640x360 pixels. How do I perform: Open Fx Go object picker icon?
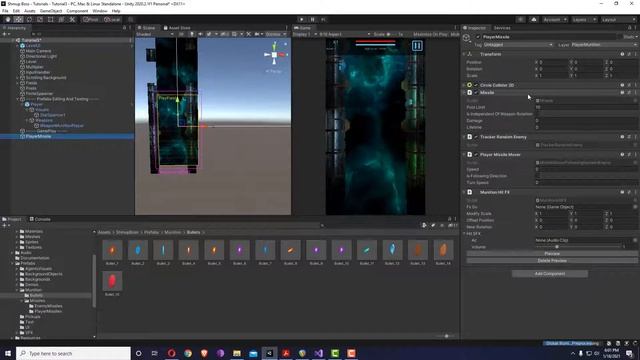pos(635,207)
